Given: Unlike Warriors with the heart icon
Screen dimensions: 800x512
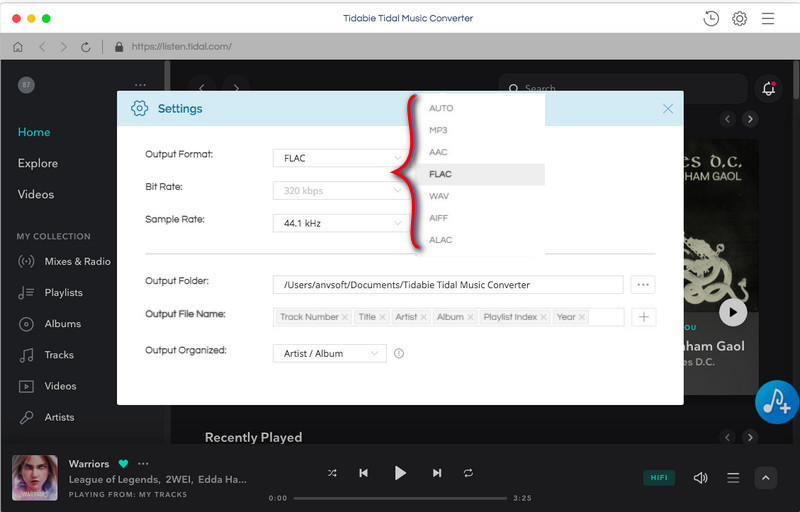Looking at the screenshot, I should (x=123, y=464).
